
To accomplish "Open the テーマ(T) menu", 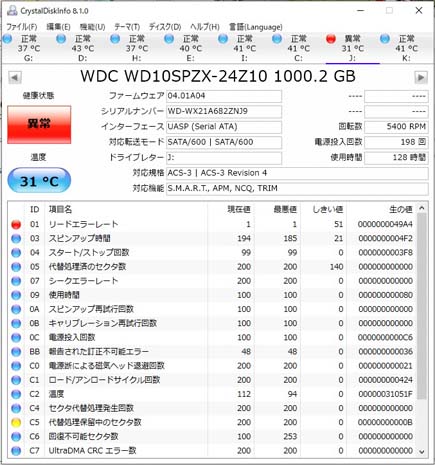I will click(127, 27).
